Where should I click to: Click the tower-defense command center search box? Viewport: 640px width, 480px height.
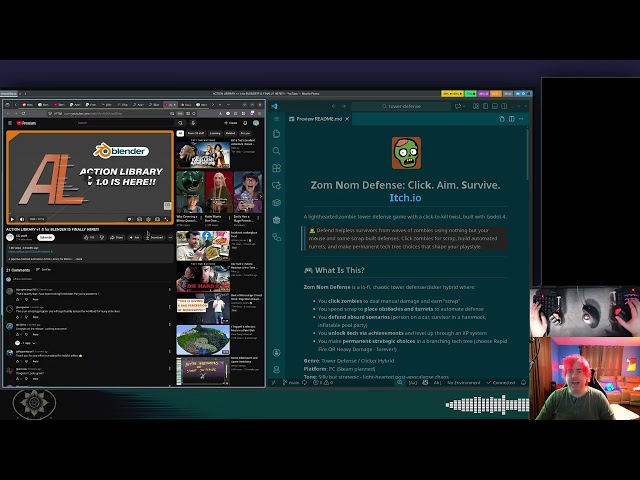click(401, 106)
